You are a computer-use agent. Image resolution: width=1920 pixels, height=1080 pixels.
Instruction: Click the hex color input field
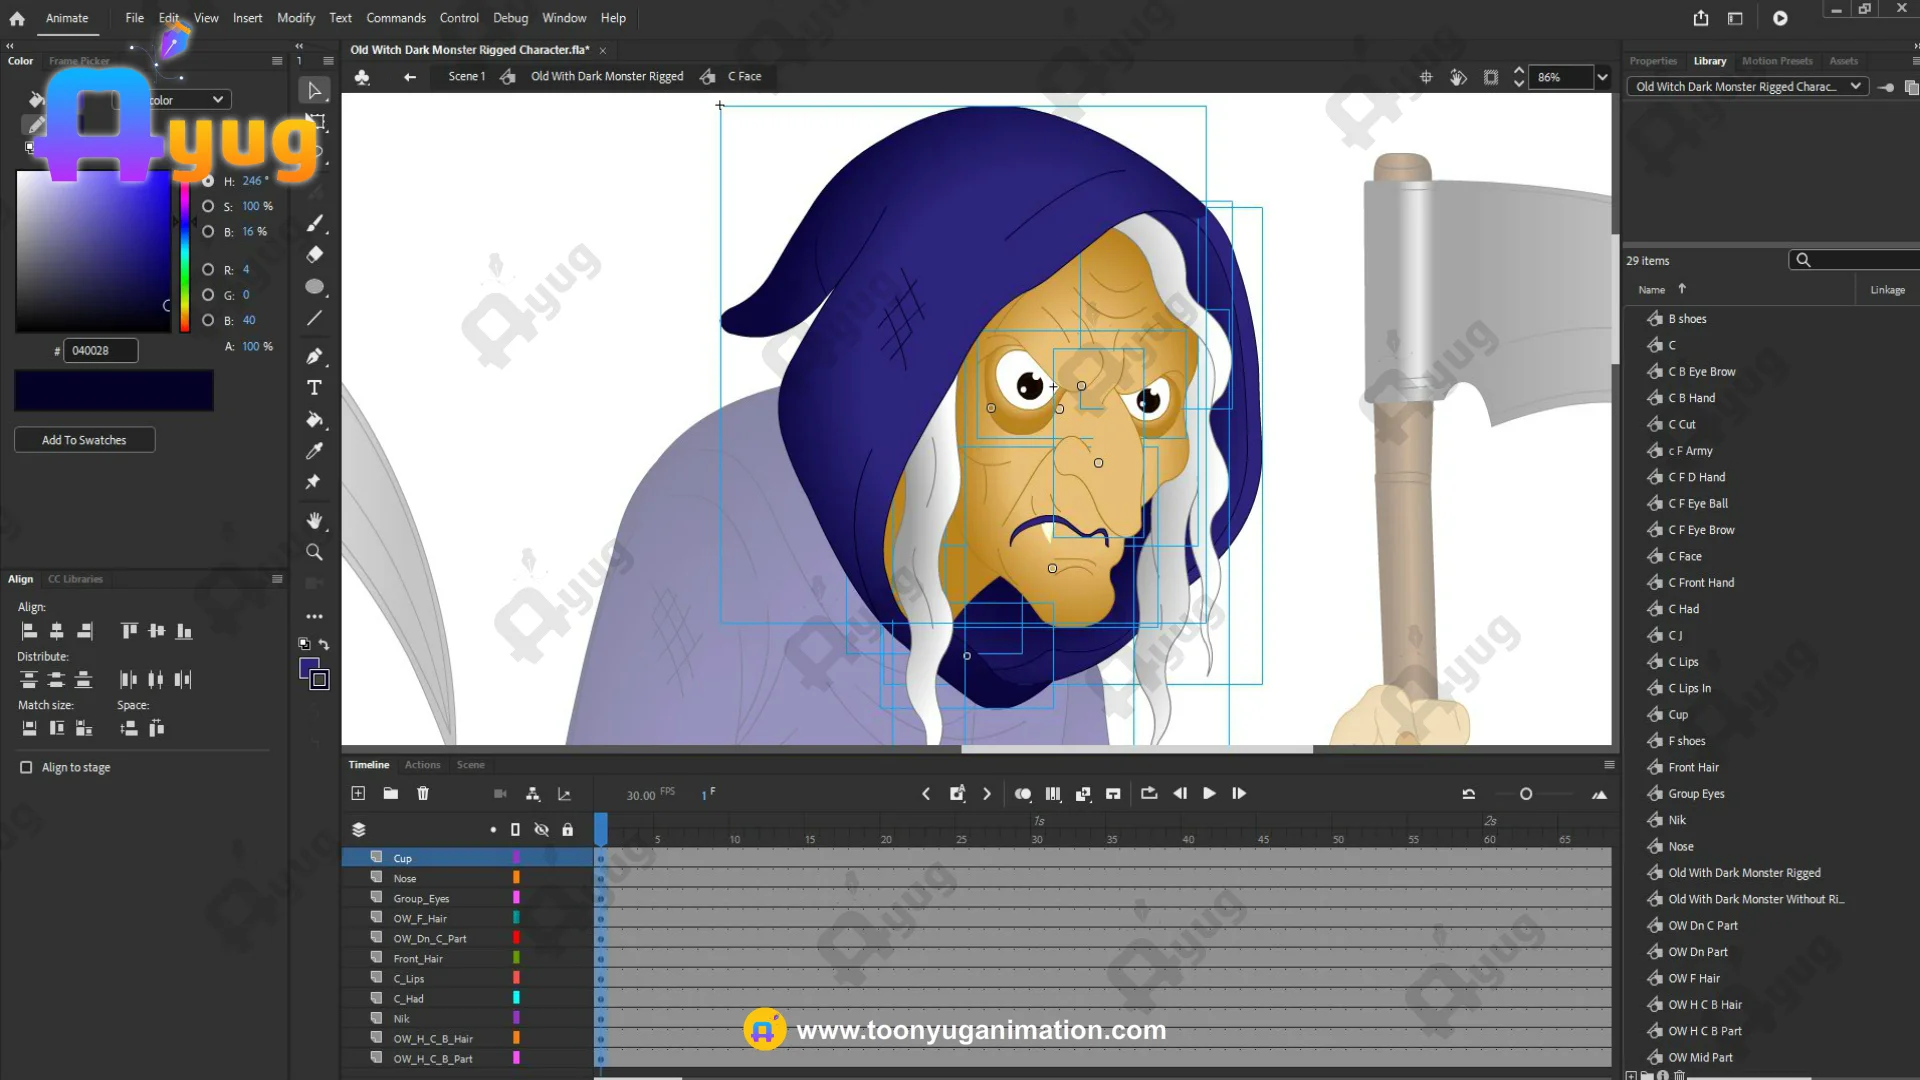pyautogui.click(x=100, y=350)
